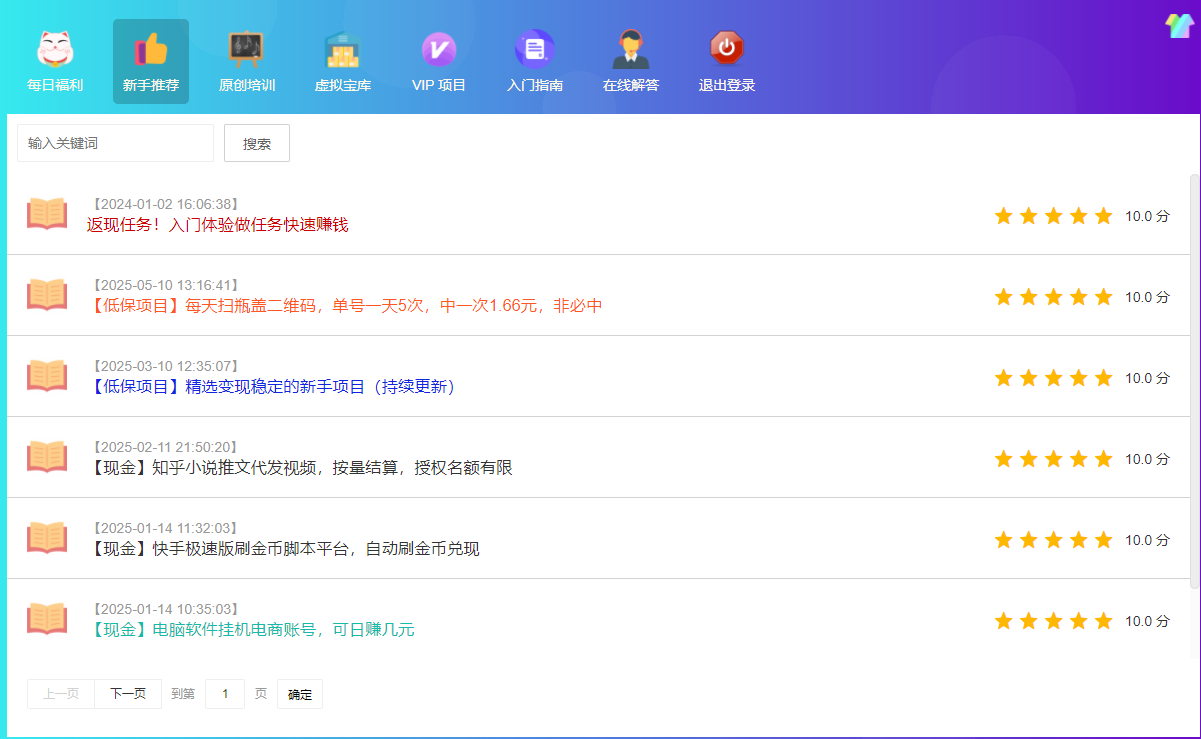Click the 搜索 button
The image size is (1201, 739).
257,143
